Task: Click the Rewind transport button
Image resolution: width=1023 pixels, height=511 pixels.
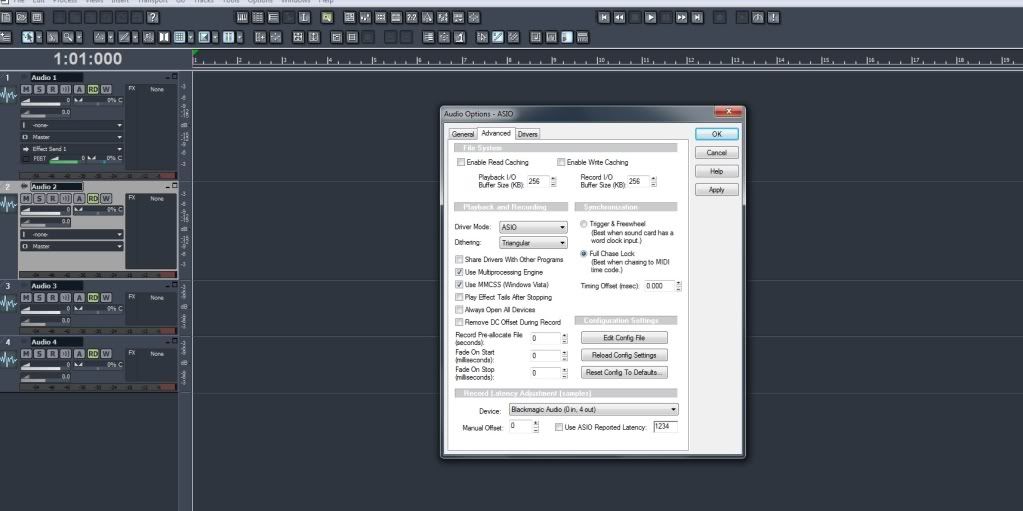Action: pos(620,17)
